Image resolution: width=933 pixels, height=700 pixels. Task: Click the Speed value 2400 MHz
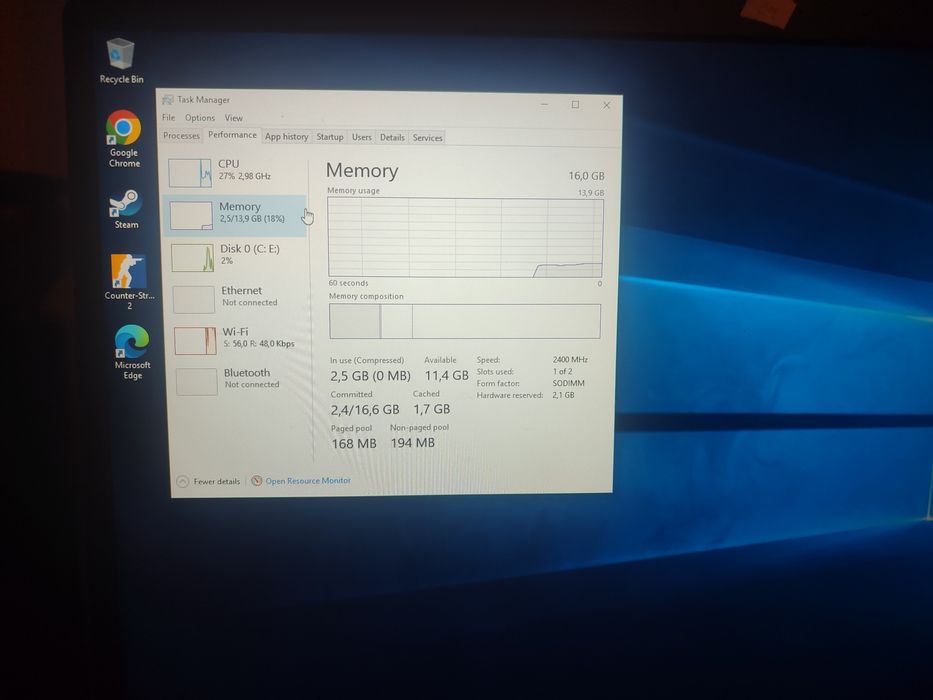coord(570,360)
